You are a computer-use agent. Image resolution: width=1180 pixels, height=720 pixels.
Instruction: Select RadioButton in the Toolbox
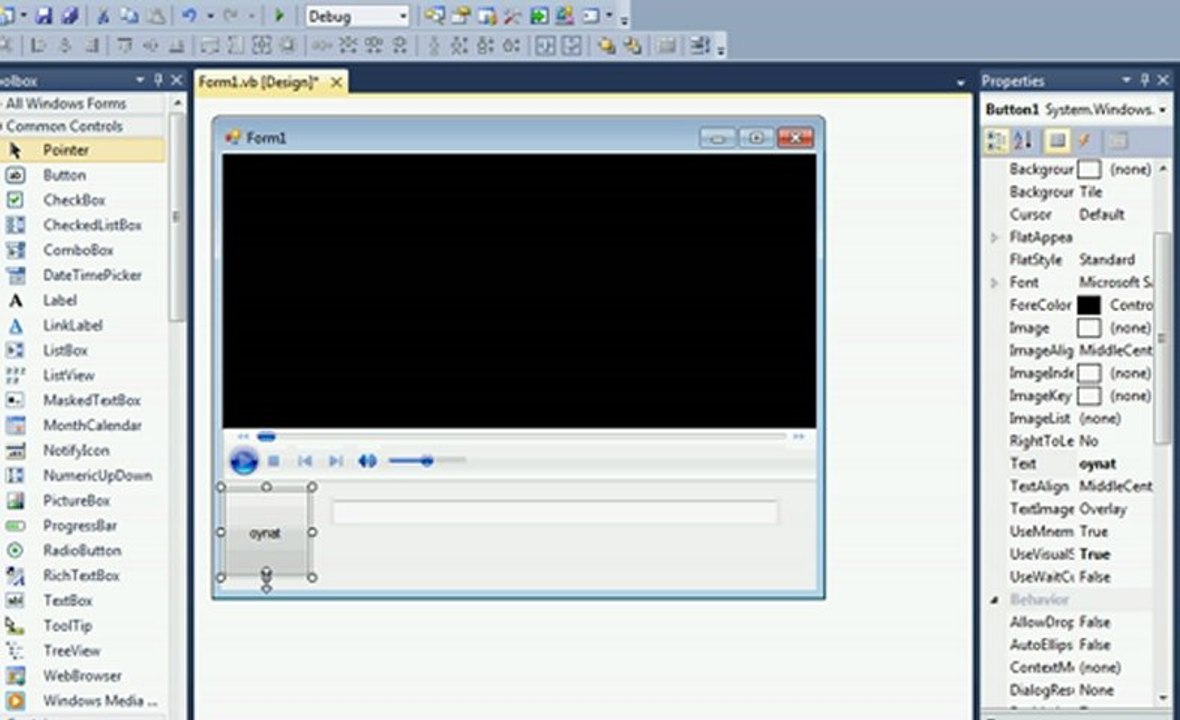click(x=83, y=550)
